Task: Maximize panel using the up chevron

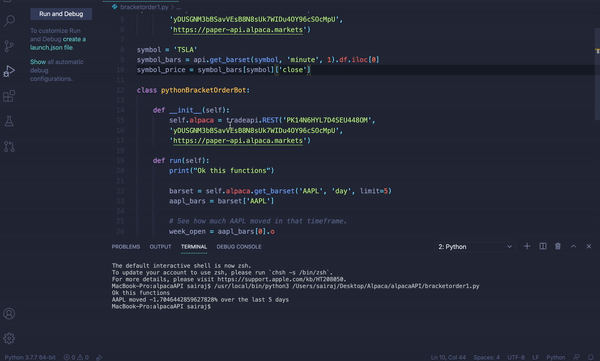Action: point(573,246)
